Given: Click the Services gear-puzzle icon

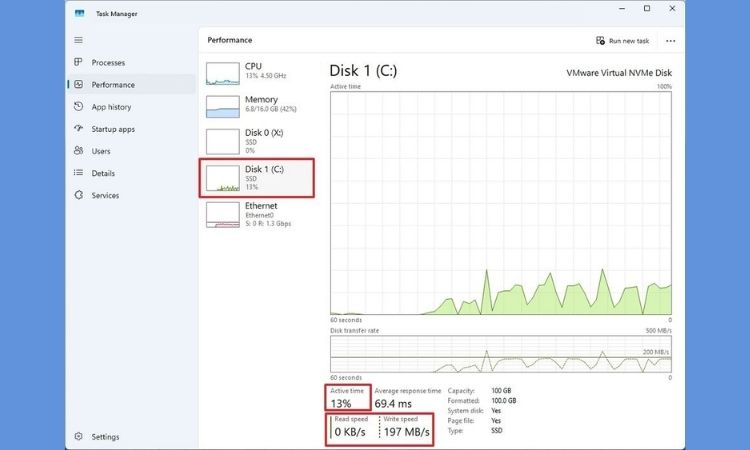Looking at the screenshot, I should [x=78, y=195].
